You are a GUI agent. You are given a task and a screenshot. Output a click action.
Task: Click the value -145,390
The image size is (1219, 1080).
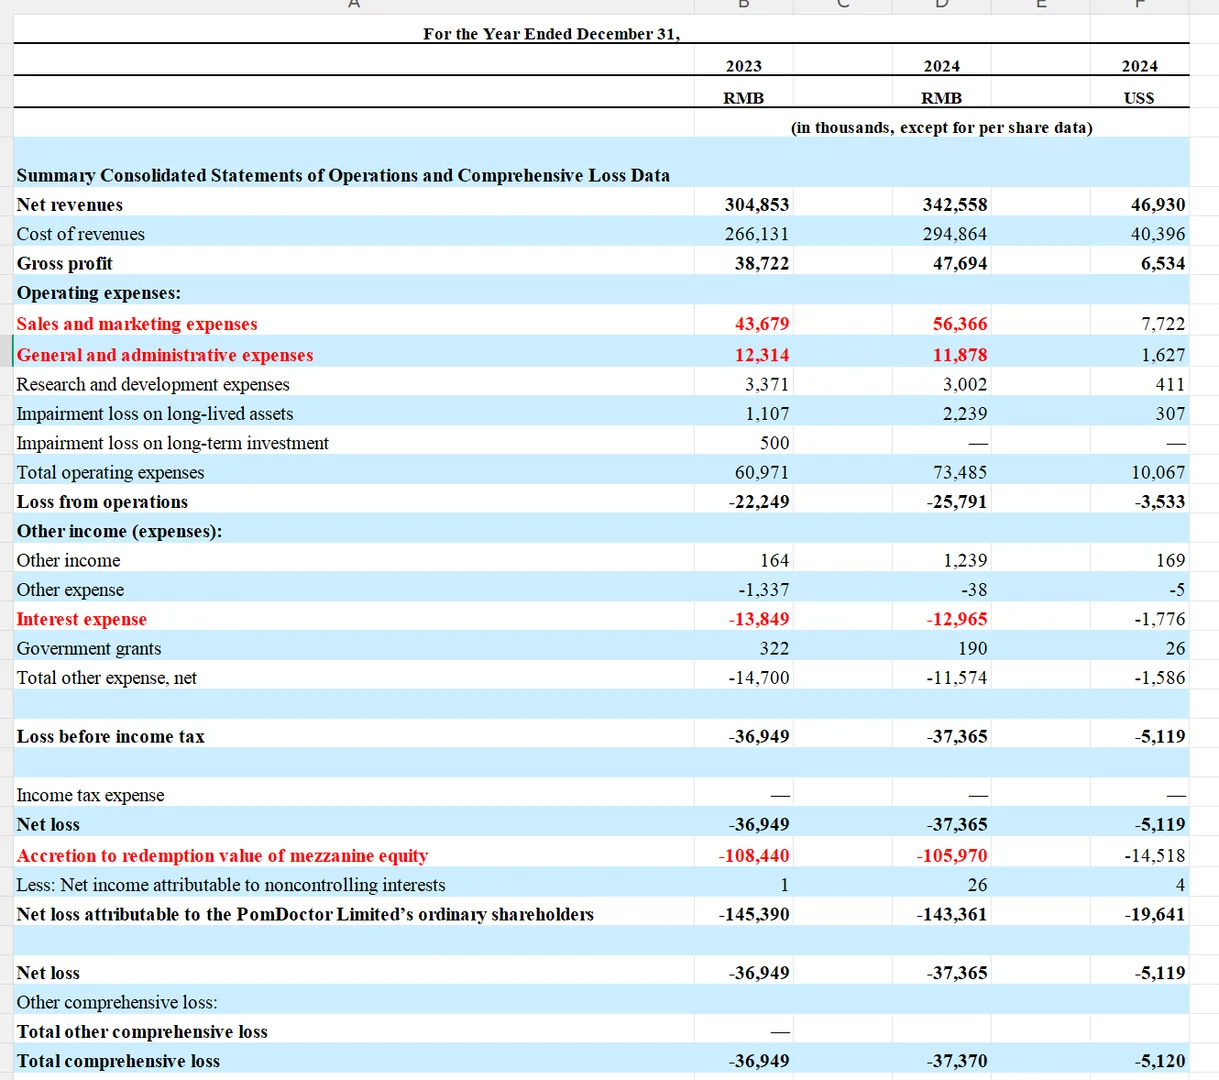click(754, 915)
